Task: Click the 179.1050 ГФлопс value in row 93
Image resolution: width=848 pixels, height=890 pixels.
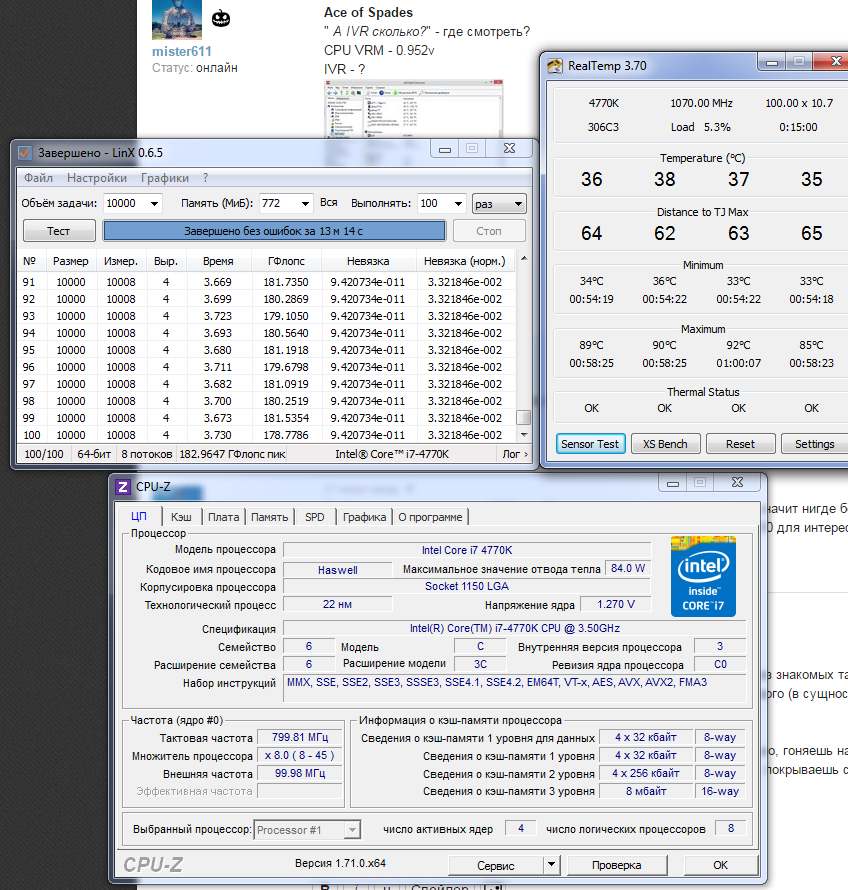Action: coord(286,316)
